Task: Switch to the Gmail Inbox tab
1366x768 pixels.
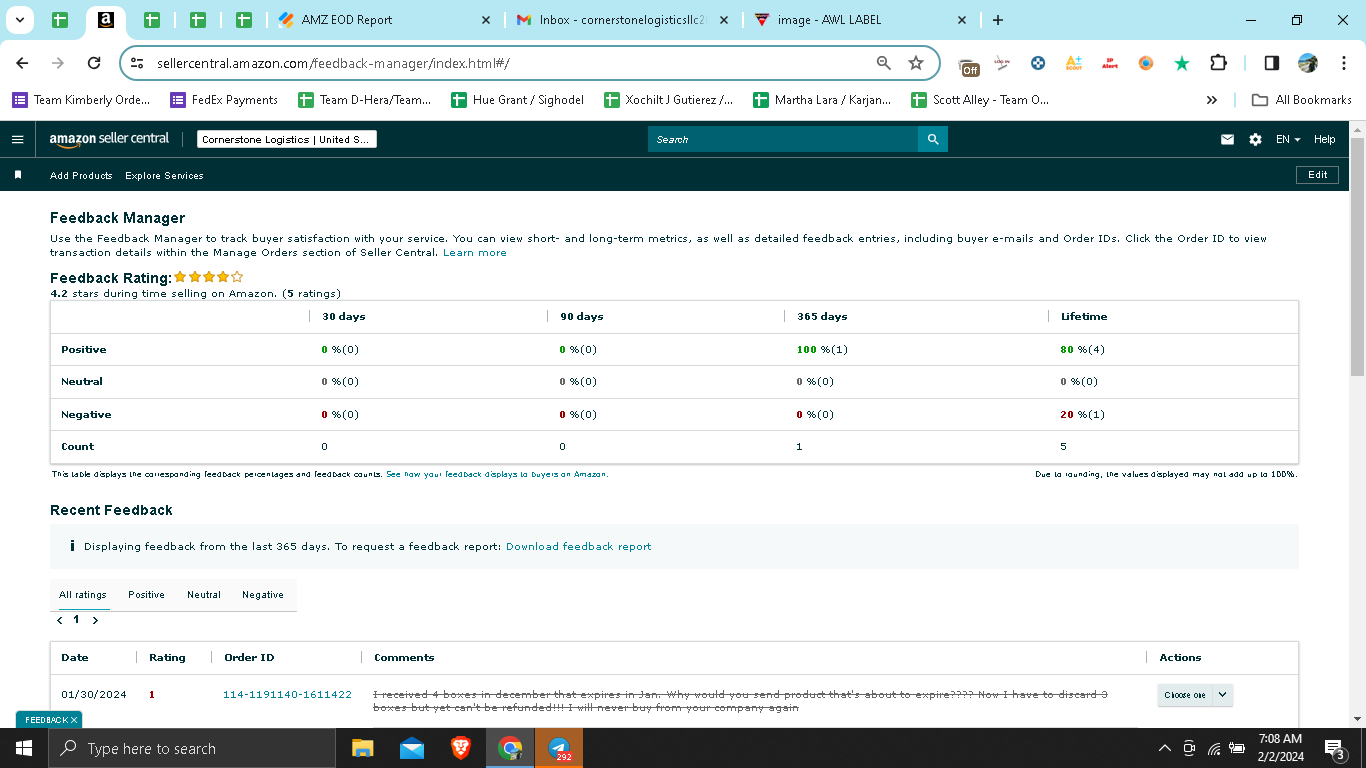Action: (x=620, y=20)
